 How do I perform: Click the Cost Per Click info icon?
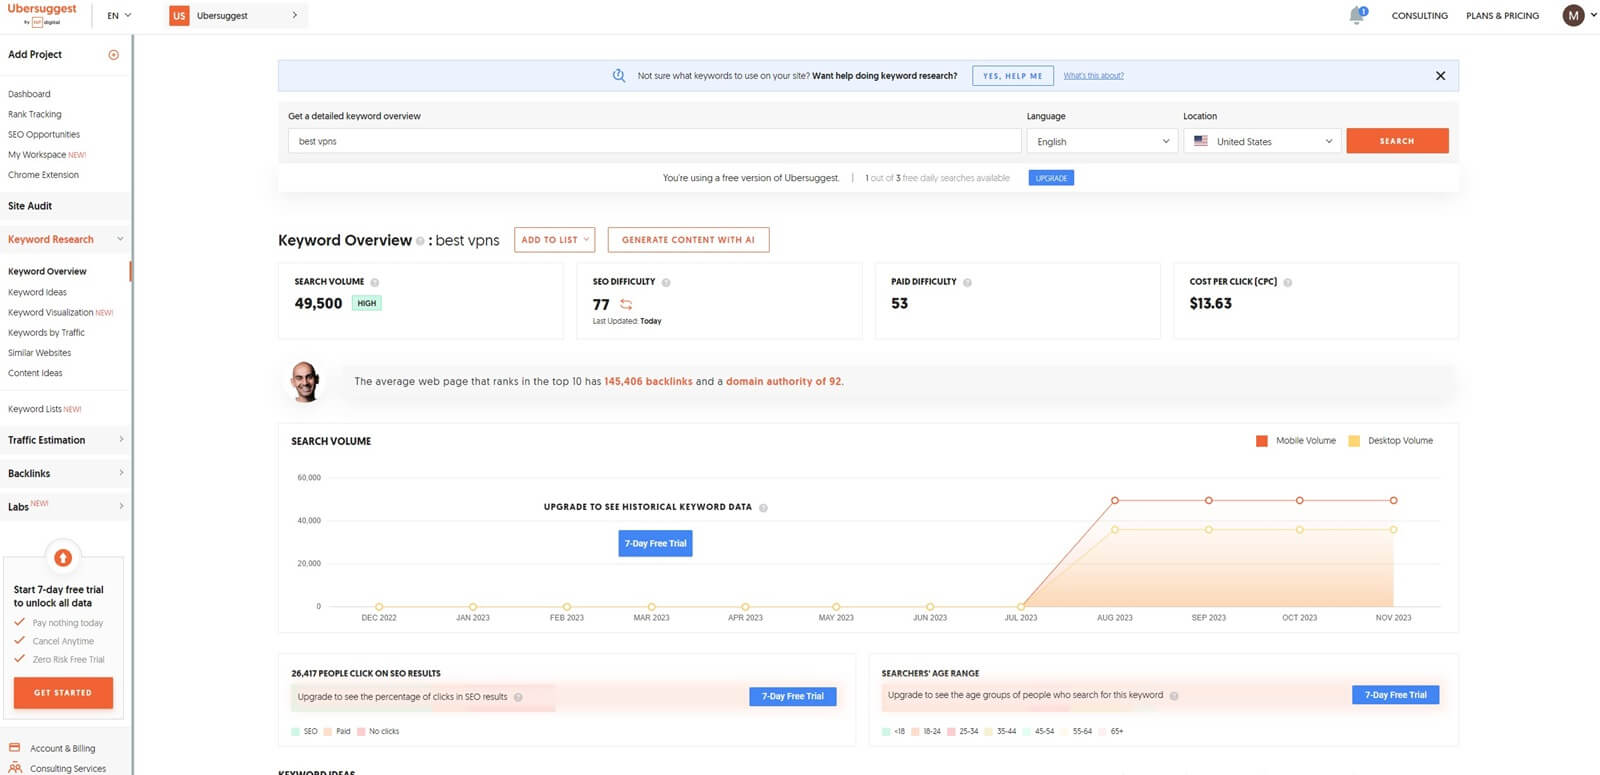[1287, 282]
